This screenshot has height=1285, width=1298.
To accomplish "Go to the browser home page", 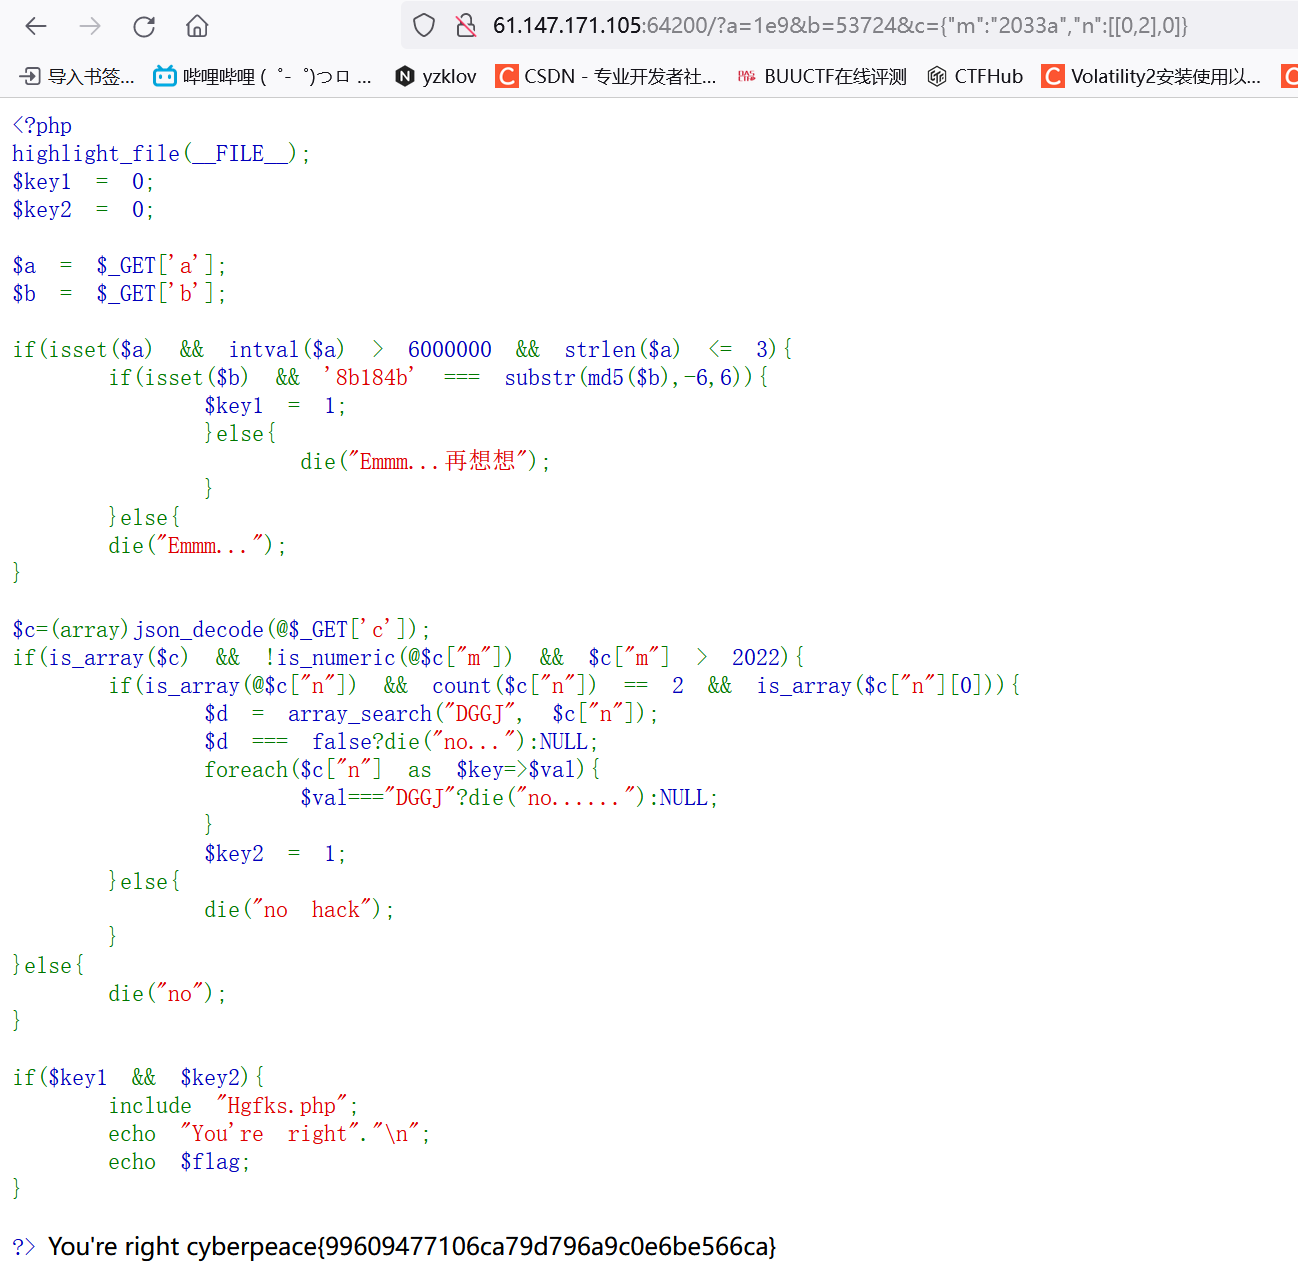I will click(x=198, y=26).
